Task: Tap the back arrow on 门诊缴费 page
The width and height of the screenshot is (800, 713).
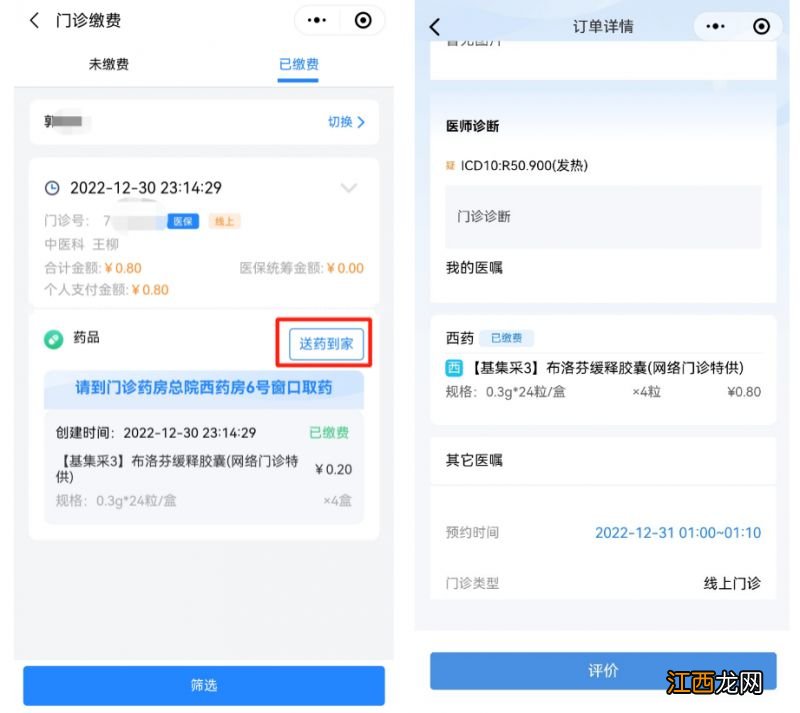Action: point(33,20)
